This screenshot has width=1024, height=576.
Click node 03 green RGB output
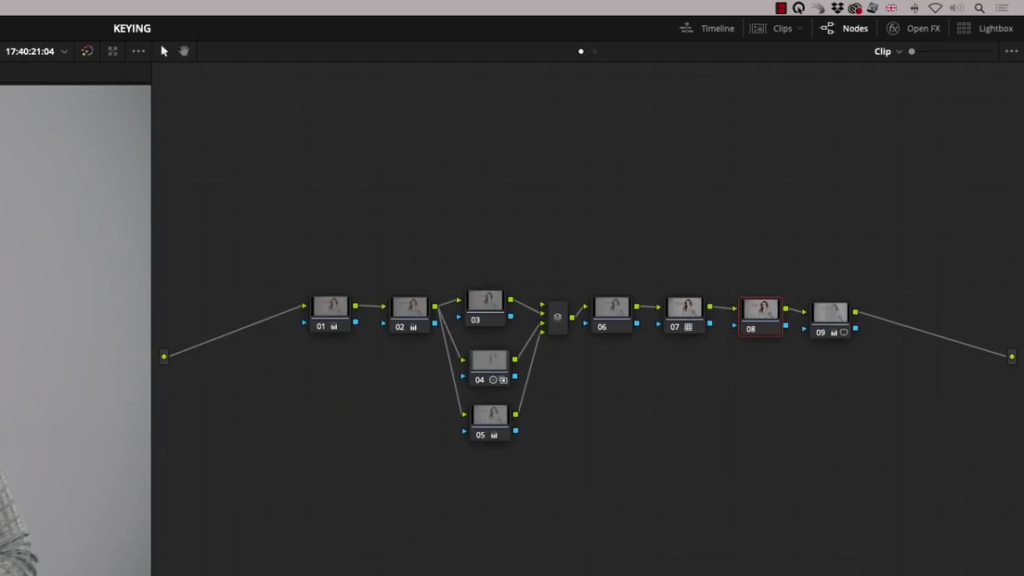coord(511,300)
